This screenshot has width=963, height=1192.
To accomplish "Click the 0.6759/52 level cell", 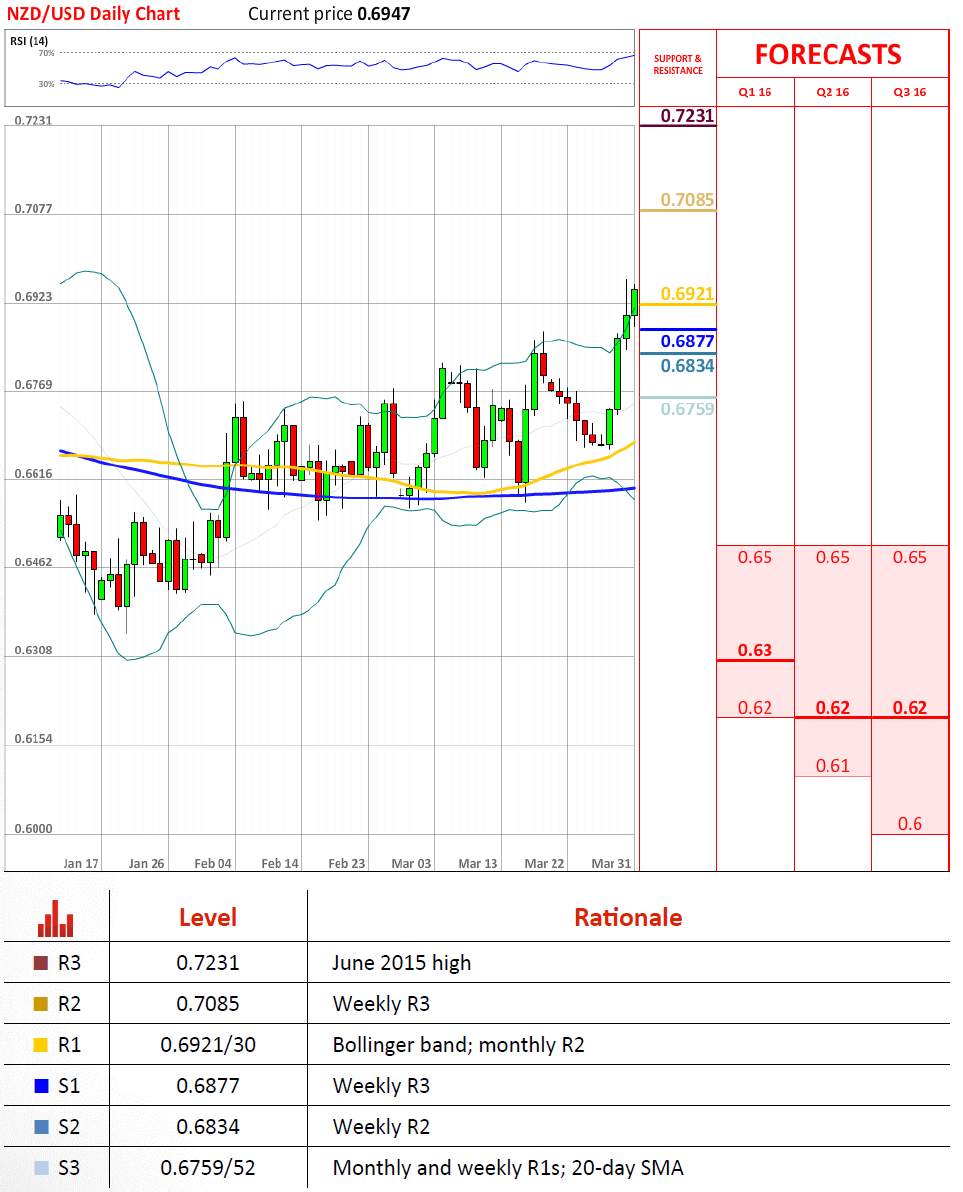I will (207, 1168).
